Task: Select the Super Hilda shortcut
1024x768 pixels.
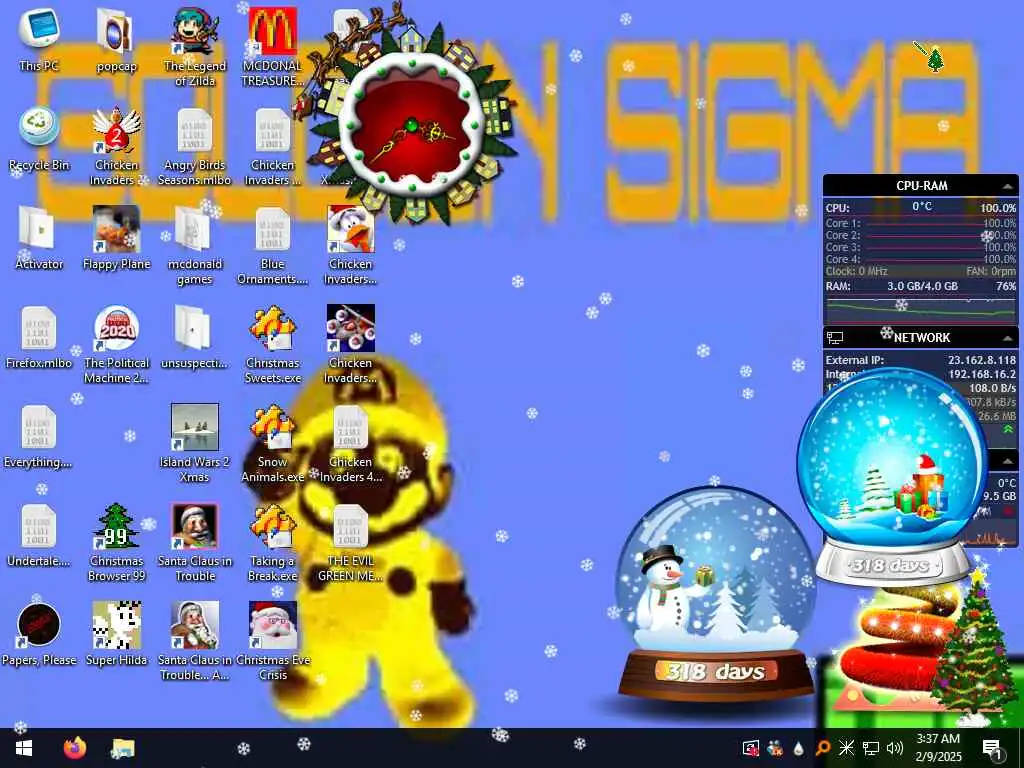Action: (x=116, y=635)
